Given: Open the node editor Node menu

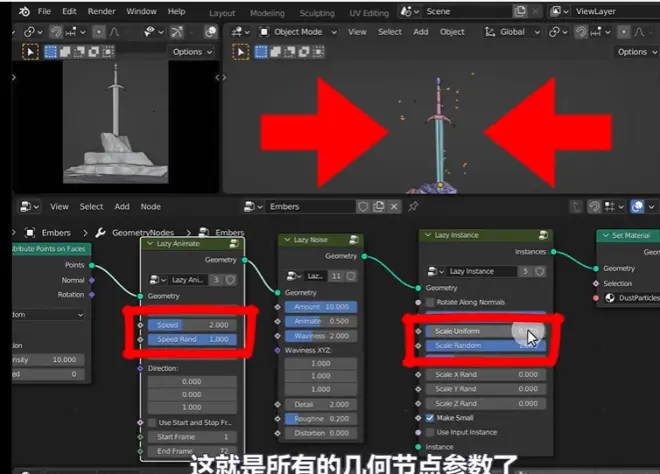Looking at the screenshot, I should [x=150, y=206].
